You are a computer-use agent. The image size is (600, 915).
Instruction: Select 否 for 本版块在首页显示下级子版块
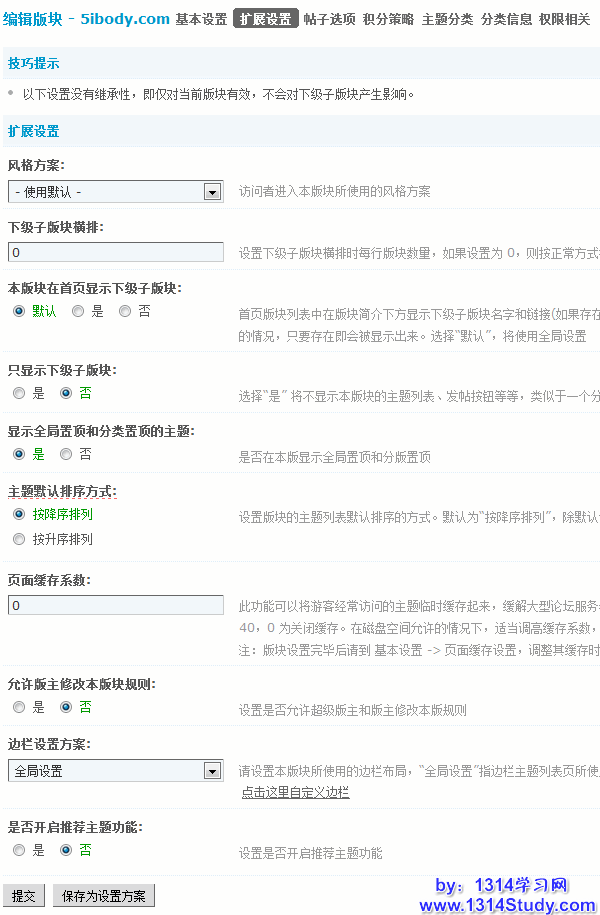125,312
